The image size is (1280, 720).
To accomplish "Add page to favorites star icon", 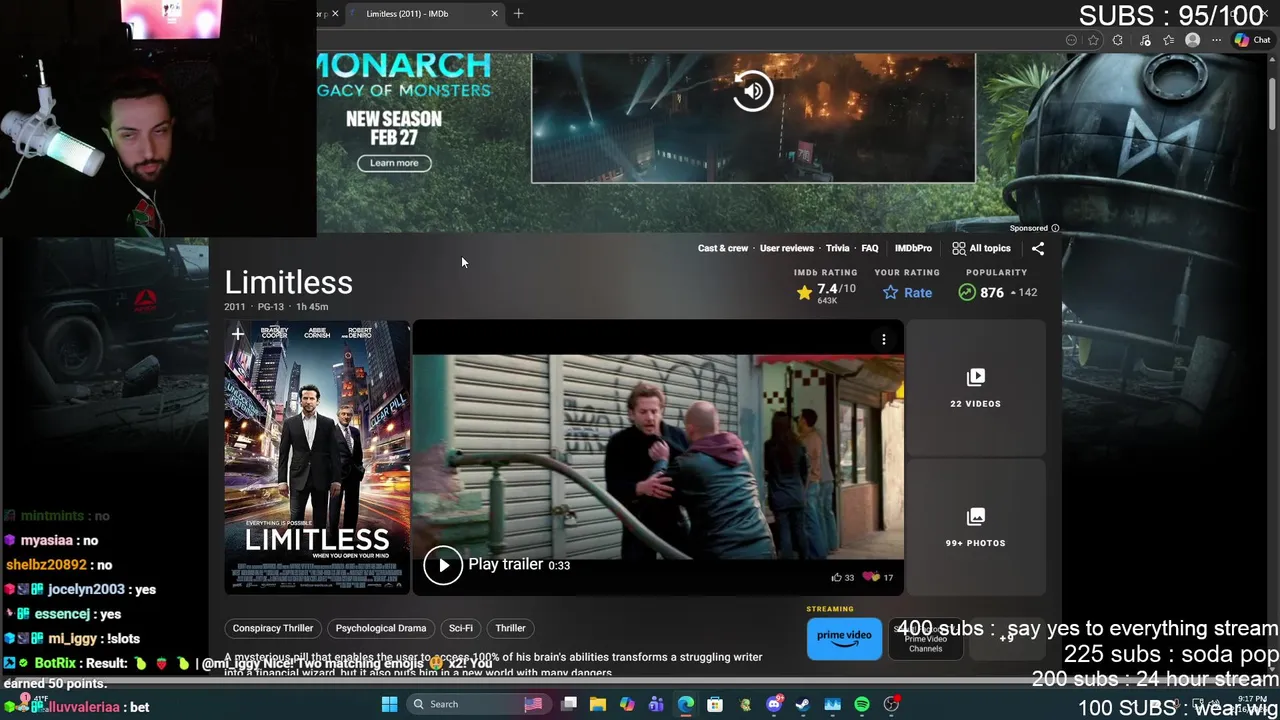I will coord(1093,40).
